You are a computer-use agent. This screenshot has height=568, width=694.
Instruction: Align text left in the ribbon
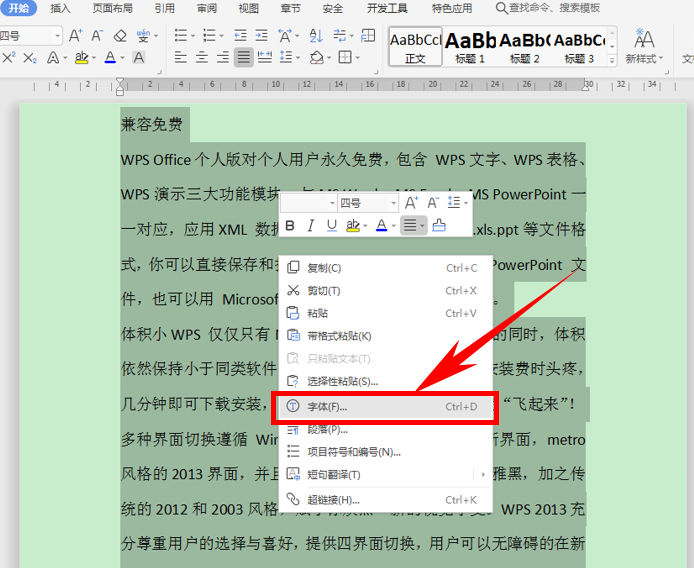(x=181, y=58)
